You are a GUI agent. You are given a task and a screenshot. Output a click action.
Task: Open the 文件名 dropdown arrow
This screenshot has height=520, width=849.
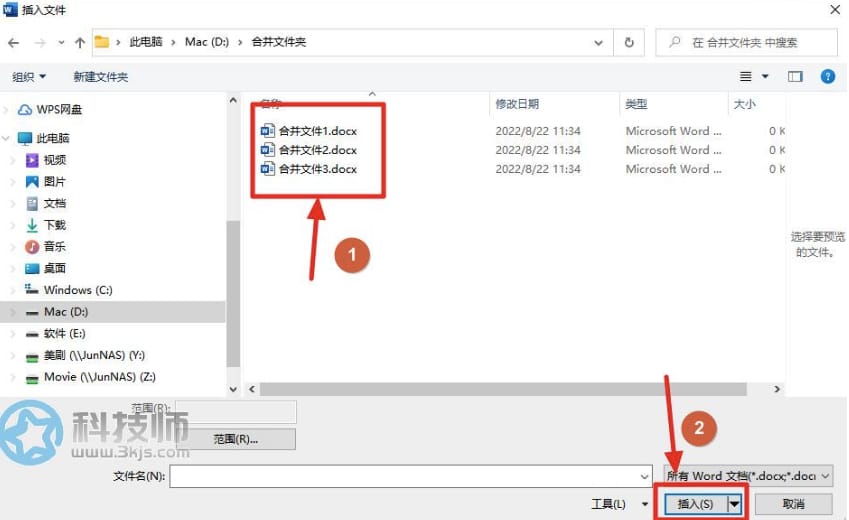click(644, 477)
